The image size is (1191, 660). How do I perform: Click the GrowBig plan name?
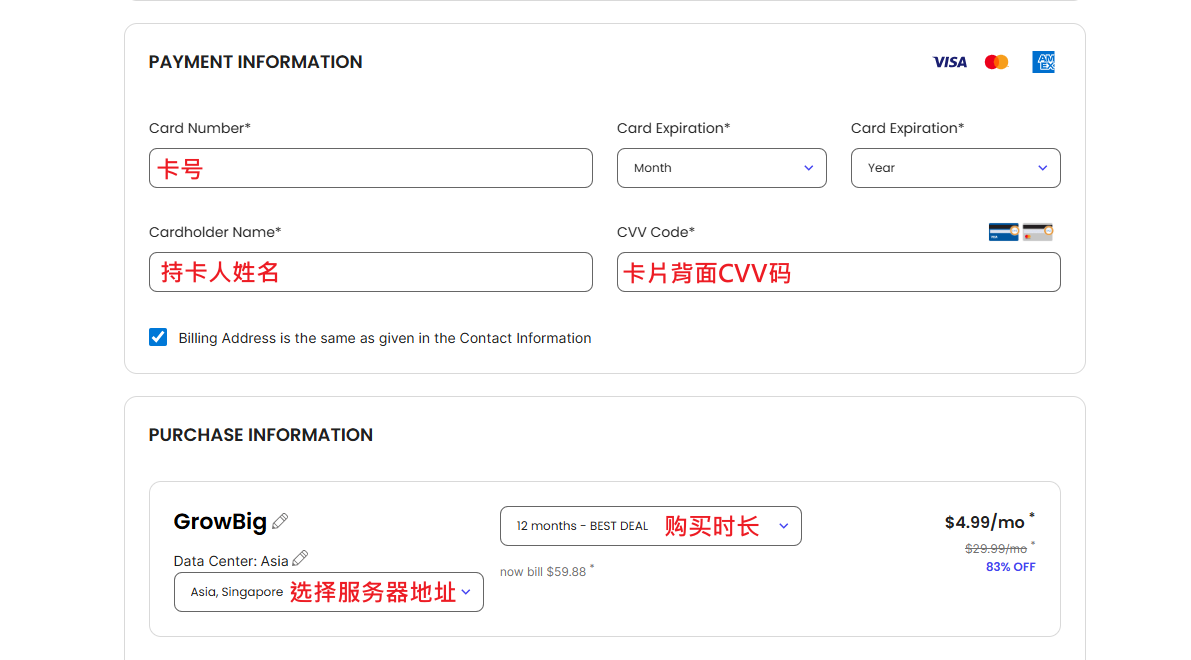[220, 521]
